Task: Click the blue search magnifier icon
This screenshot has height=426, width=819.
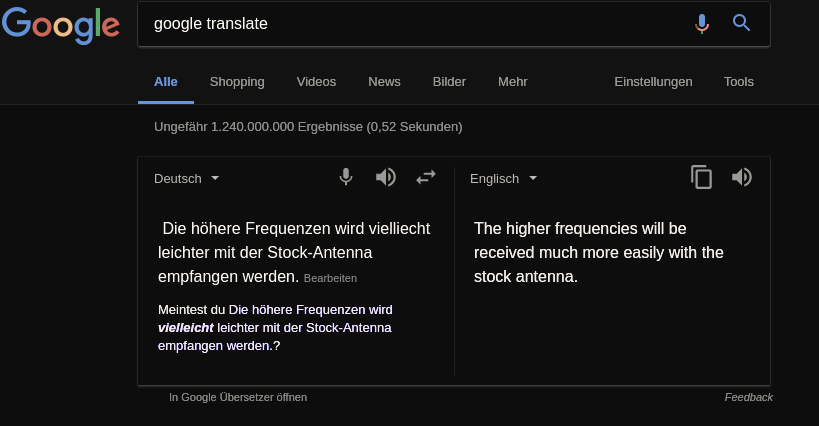Action: [x=741, y=22]
